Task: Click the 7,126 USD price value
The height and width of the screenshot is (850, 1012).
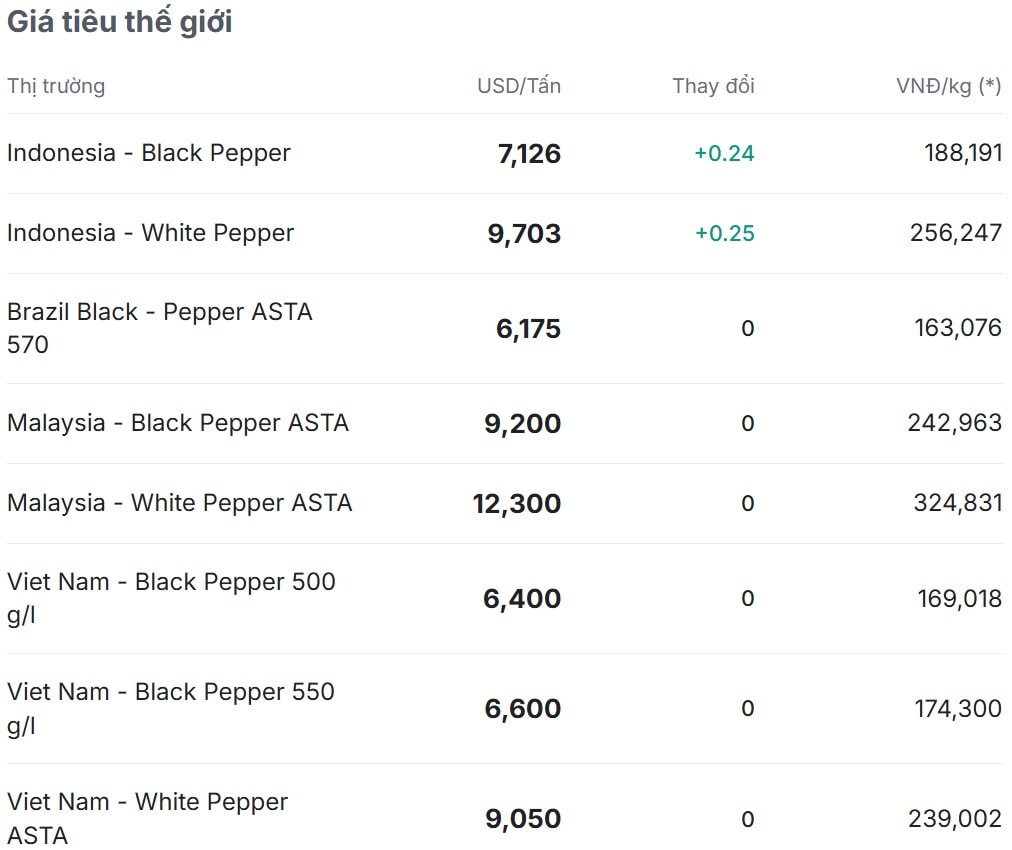Action: click(x=529, y=154)
